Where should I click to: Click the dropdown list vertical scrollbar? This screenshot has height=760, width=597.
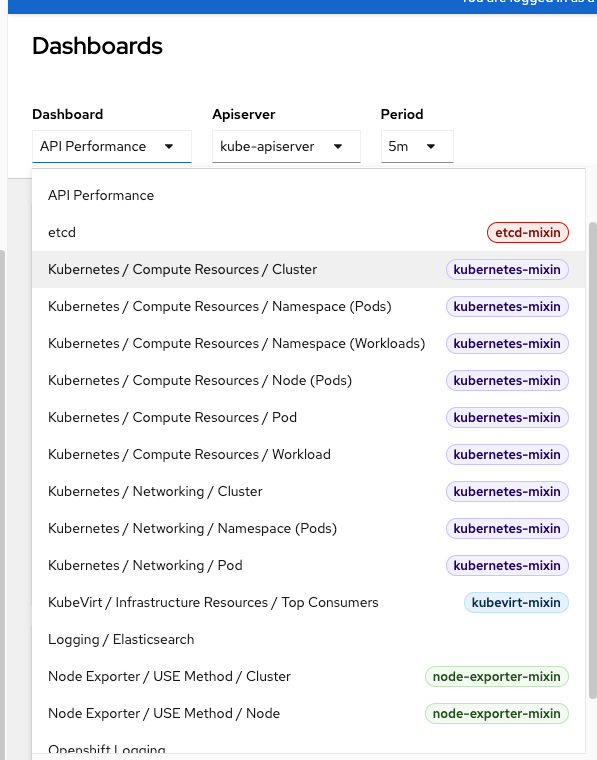[593, 460]
